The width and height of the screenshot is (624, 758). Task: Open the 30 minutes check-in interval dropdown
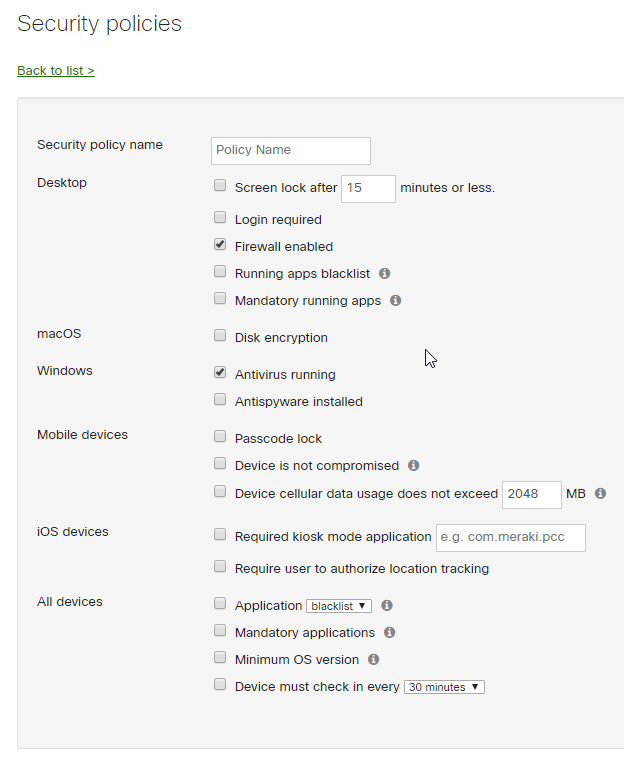point(444,687)
